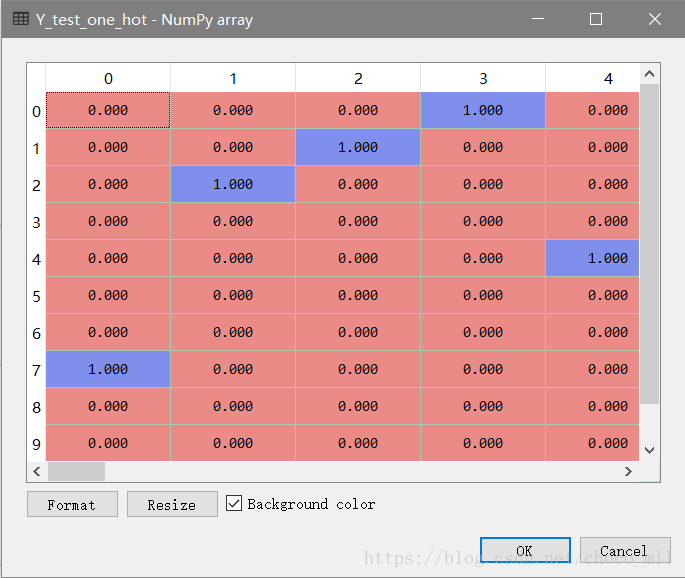Select cell at row 0, column 4
Screen dimensions: 685x578
[x=592, y=110]
